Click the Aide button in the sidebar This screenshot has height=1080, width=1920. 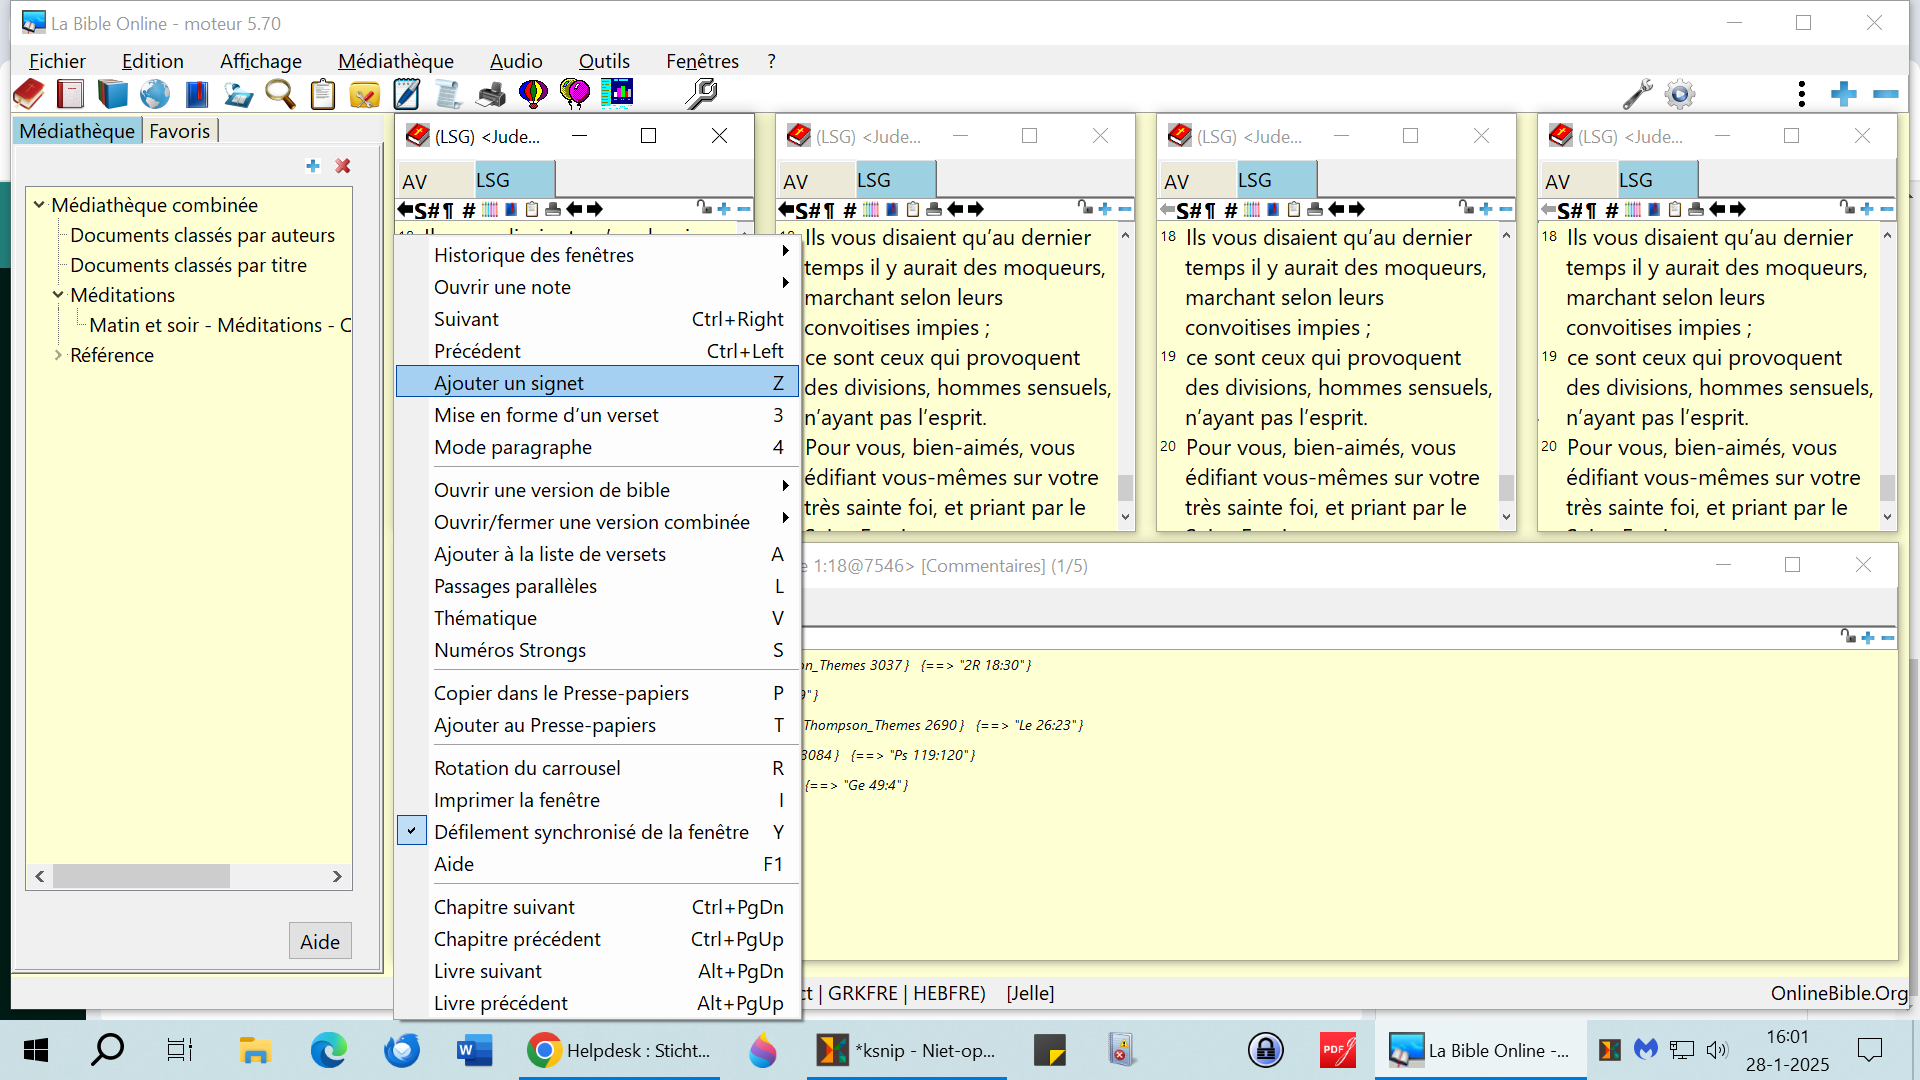[x=320, y=941]
